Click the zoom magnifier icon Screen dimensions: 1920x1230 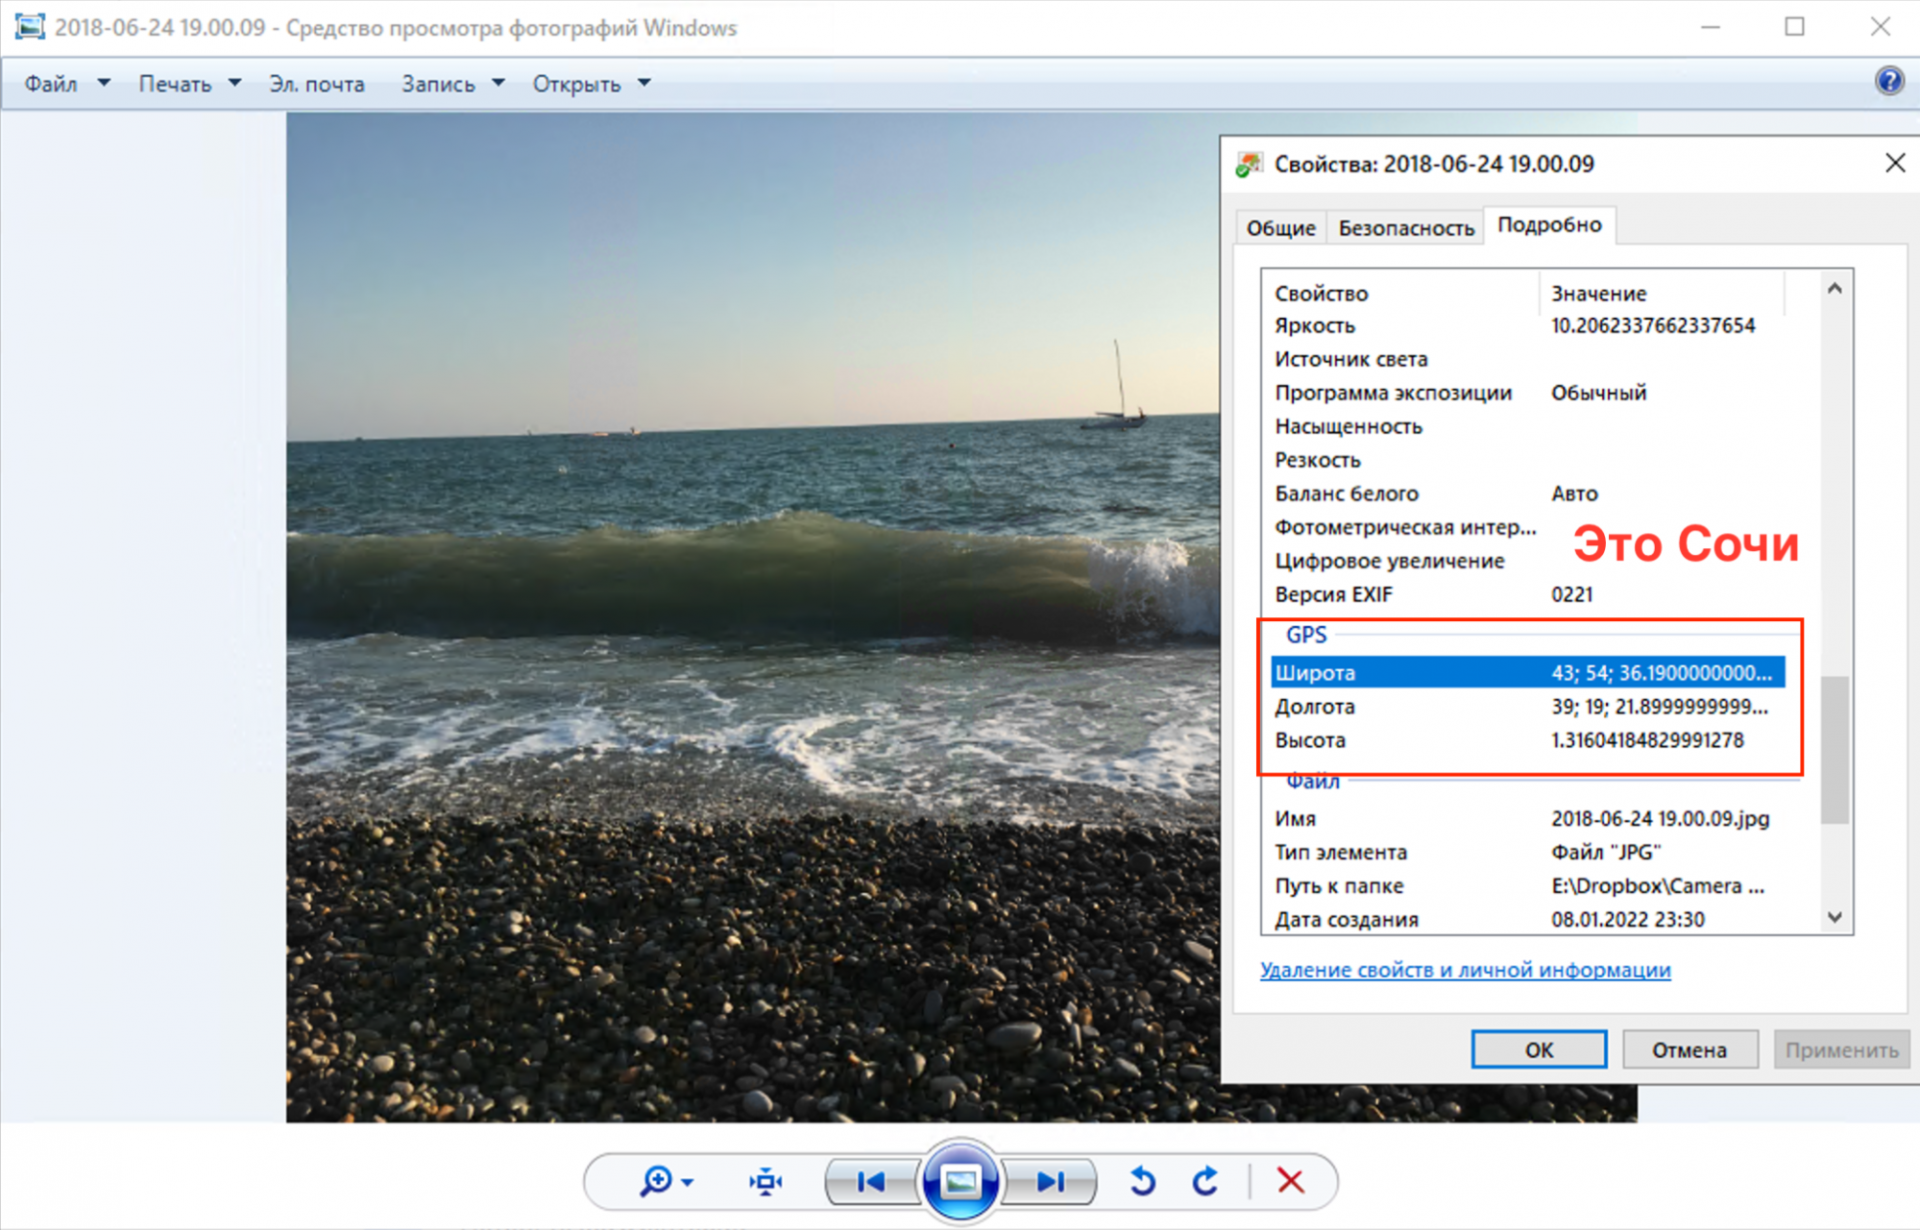(x=656, y=1182)
